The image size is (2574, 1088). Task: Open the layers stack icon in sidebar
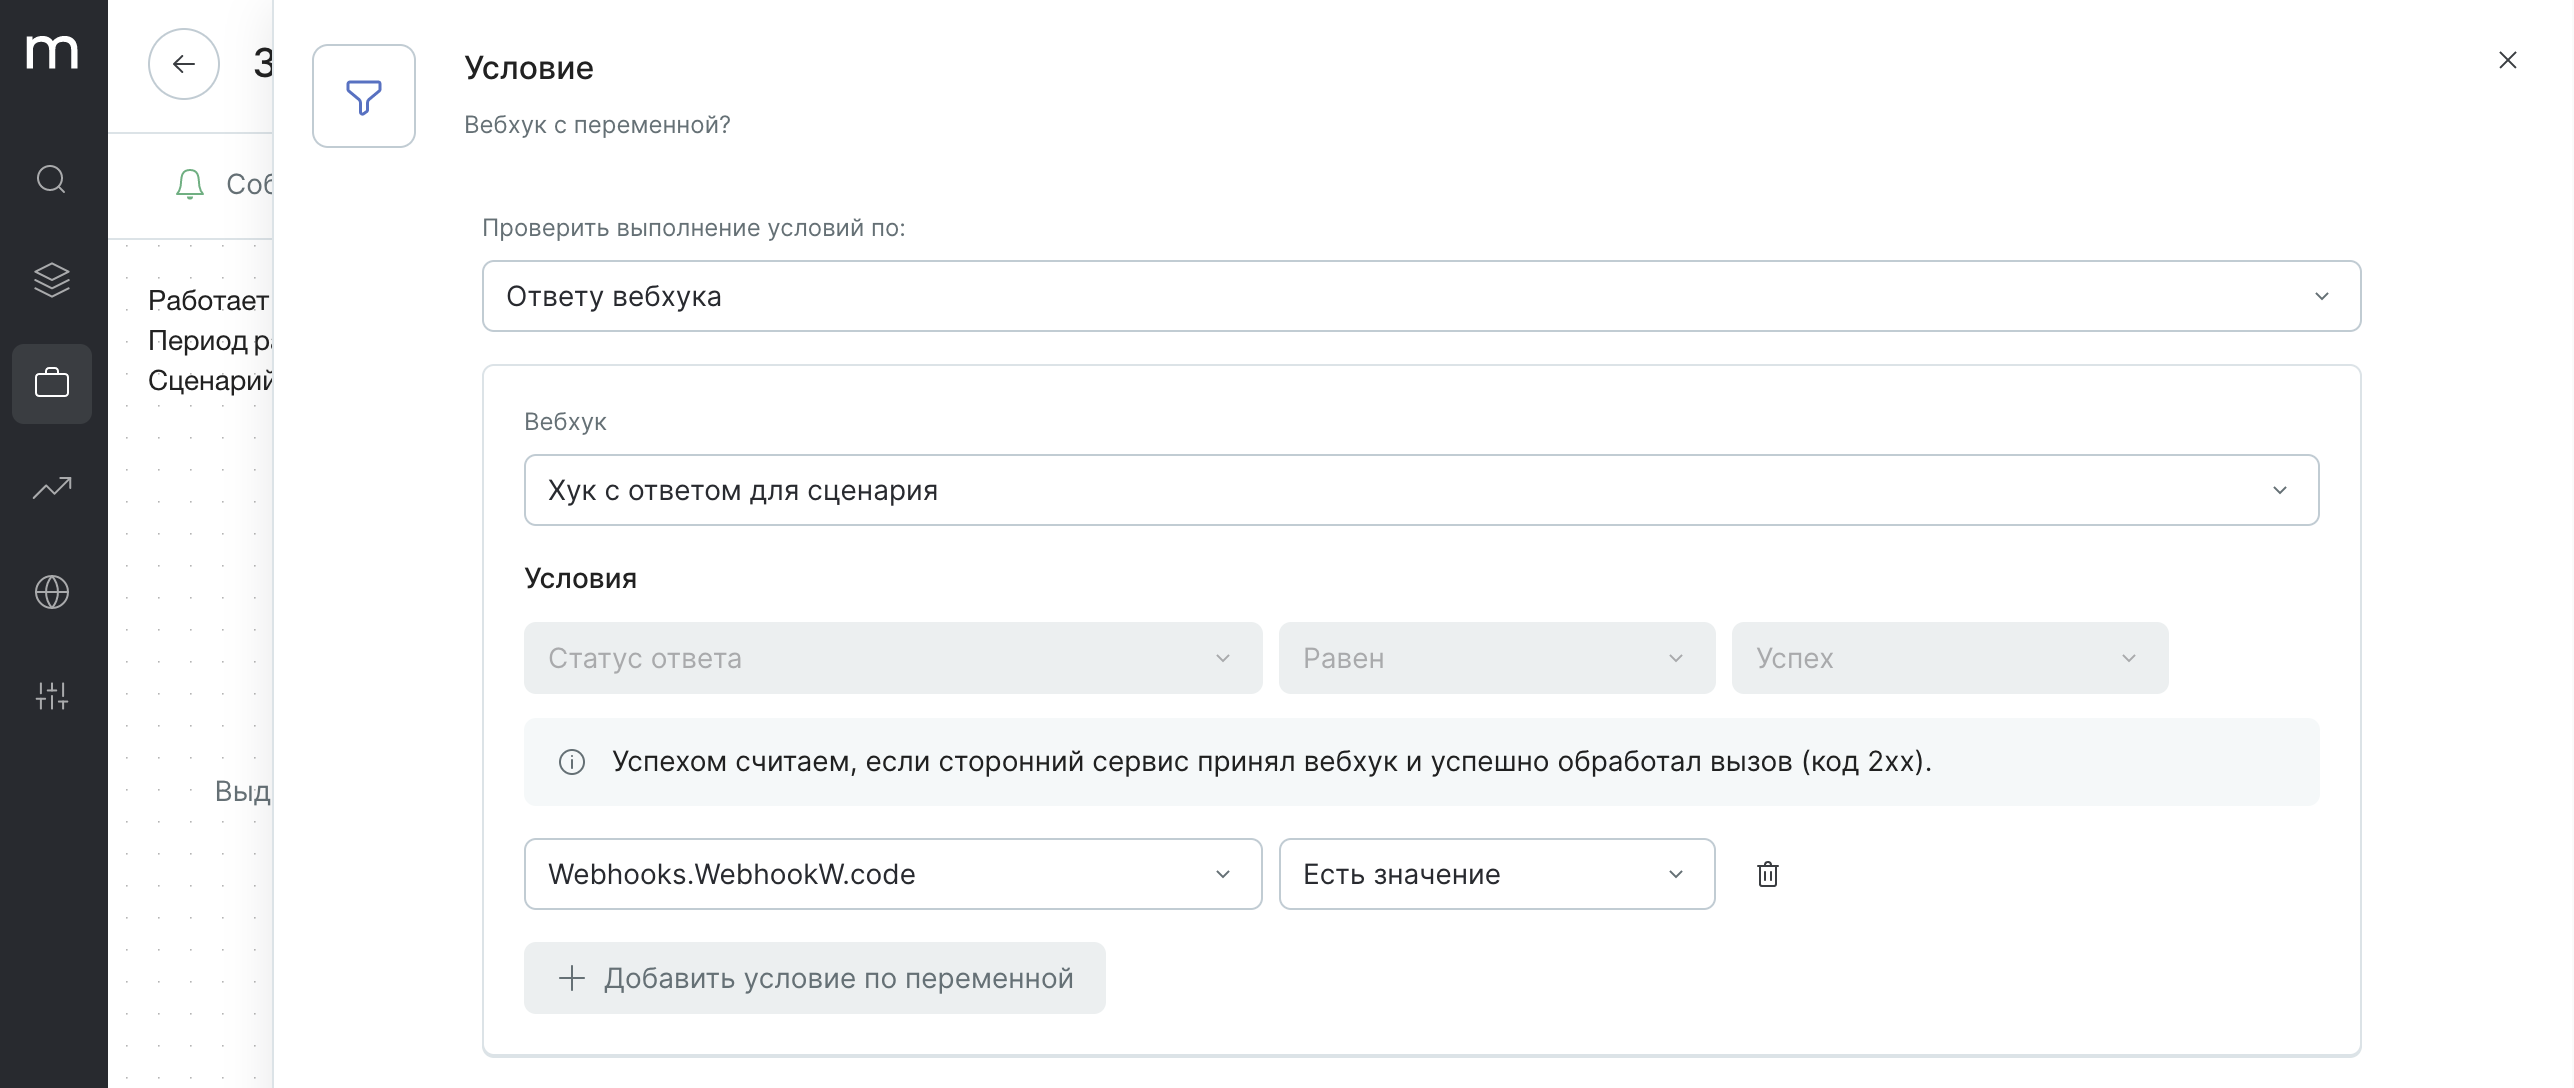(52, 280)
